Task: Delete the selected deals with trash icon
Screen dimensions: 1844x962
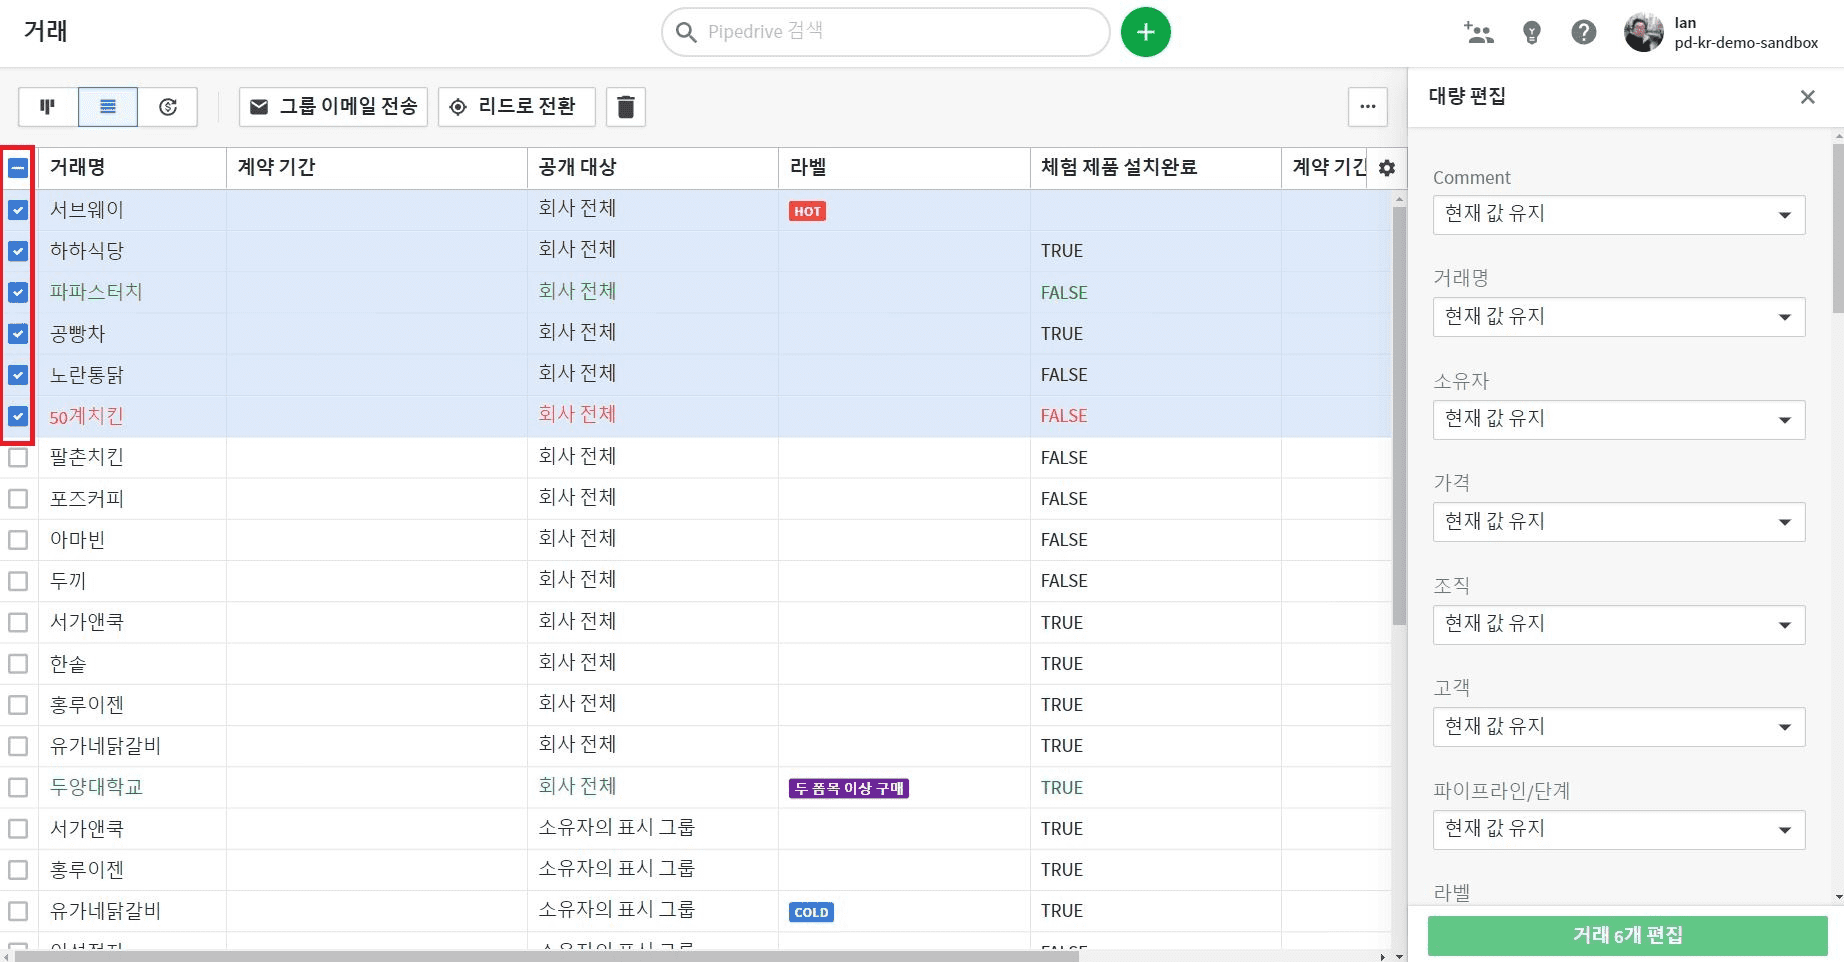Action: click(x=626, y=107)
